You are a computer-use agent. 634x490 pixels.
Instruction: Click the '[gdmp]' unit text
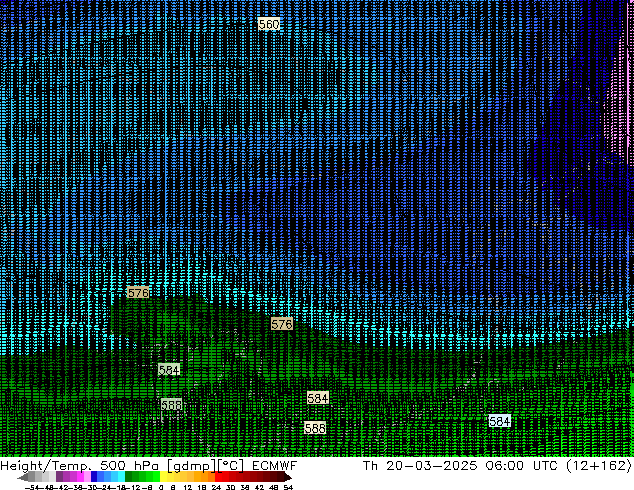(191, 466)
